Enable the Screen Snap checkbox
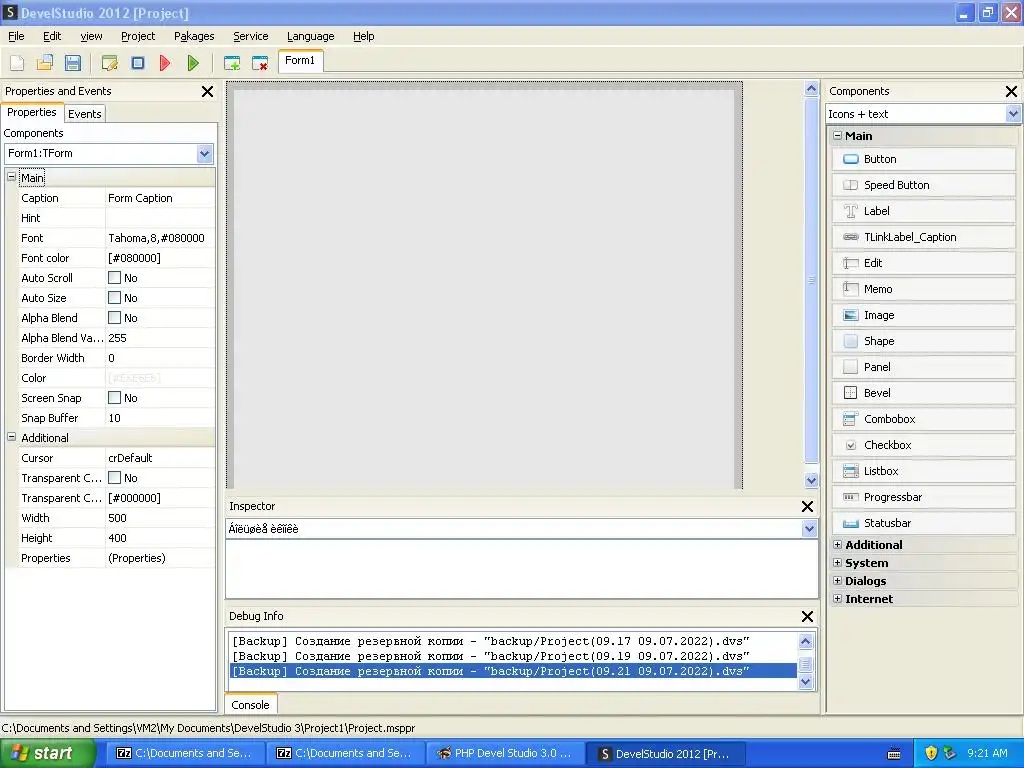The image size is (1024, 768). click(x=114, y=398)
